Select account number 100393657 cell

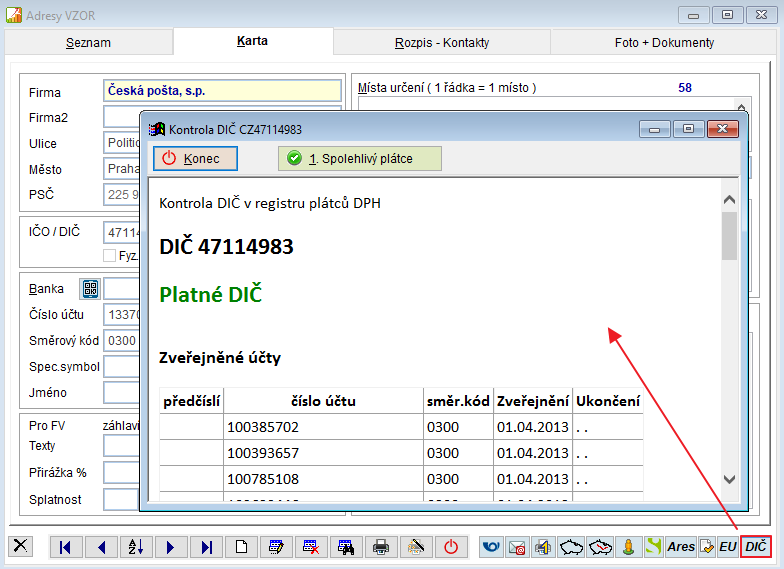(x=323, y=453)
